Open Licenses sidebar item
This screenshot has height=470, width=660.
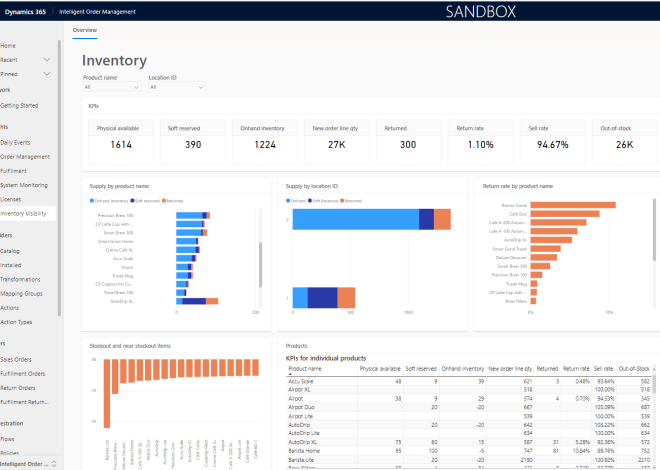[11, 199]
